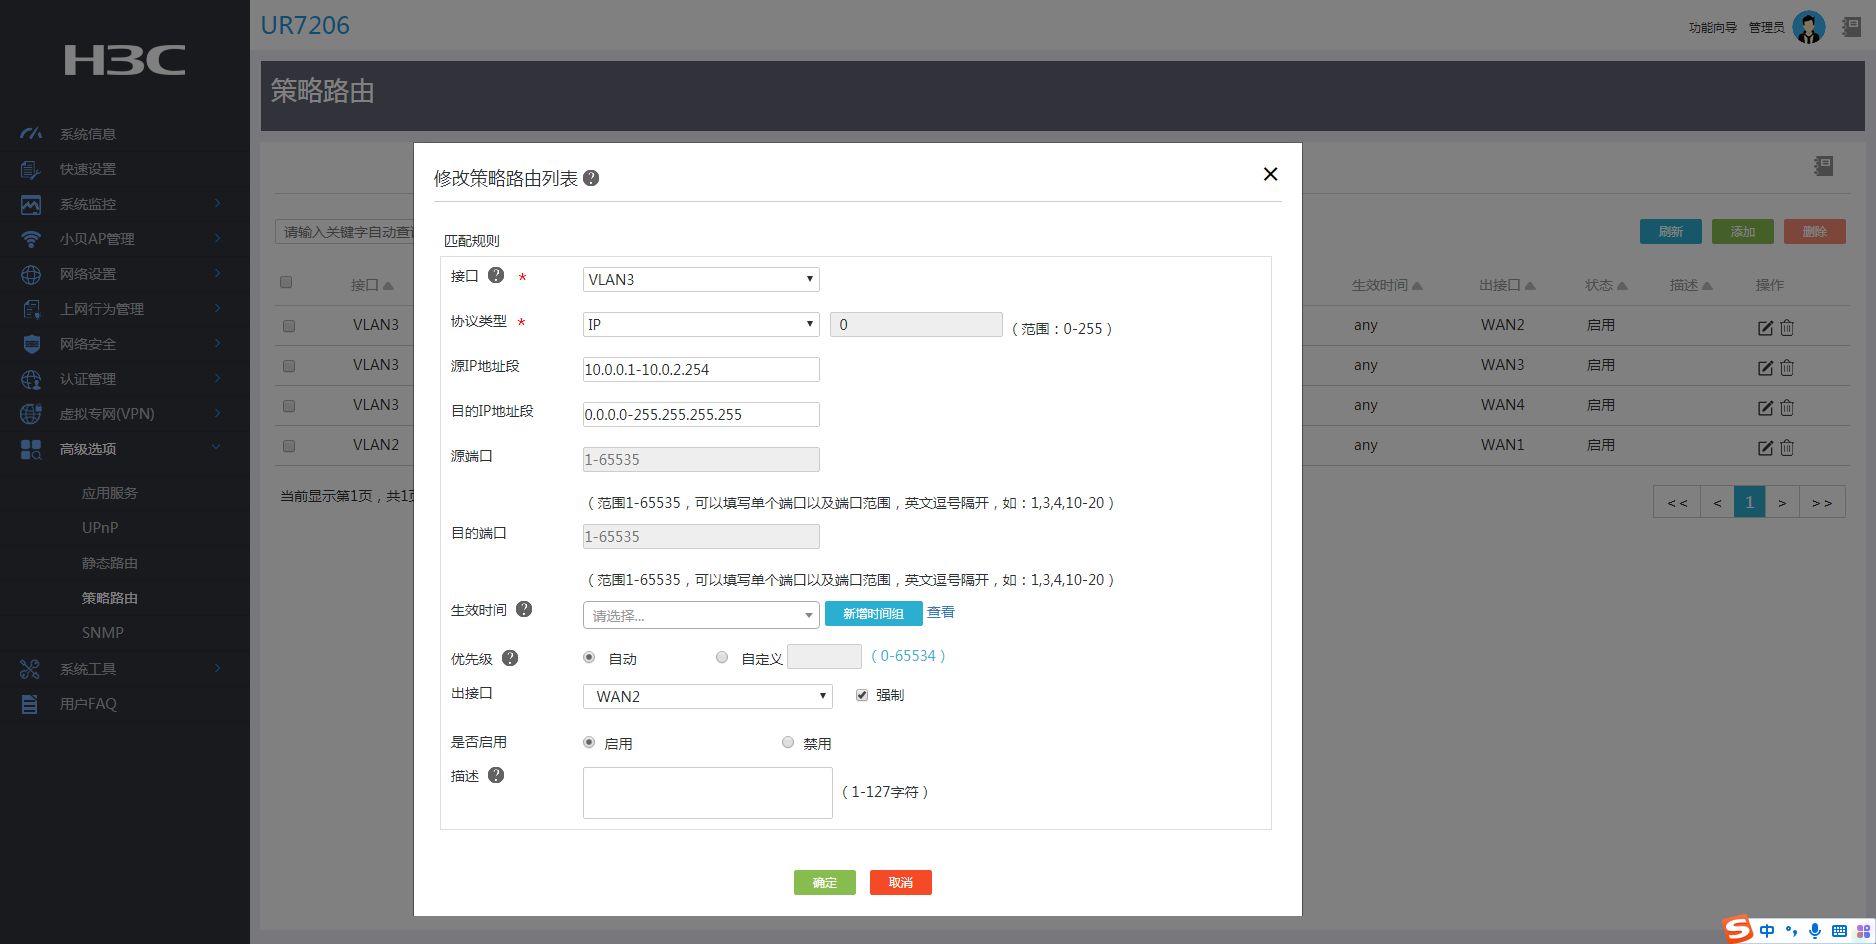Open the 出接口 dropdown showing WAN2
This screenshot has width=1876, height=944.
[x=708, y=696]
